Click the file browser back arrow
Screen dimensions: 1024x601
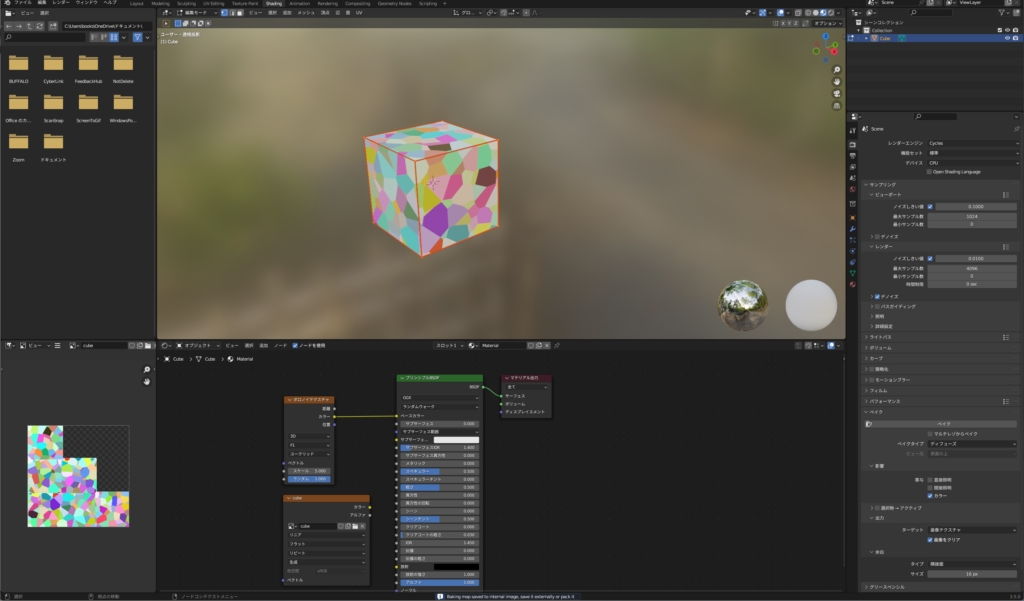click(x=8, y=26)
